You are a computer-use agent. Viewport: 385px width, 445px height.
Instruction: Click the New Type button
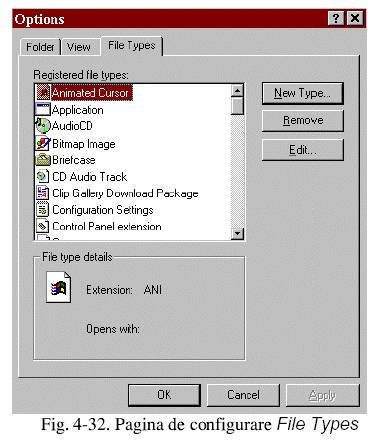tap(303, 93)
